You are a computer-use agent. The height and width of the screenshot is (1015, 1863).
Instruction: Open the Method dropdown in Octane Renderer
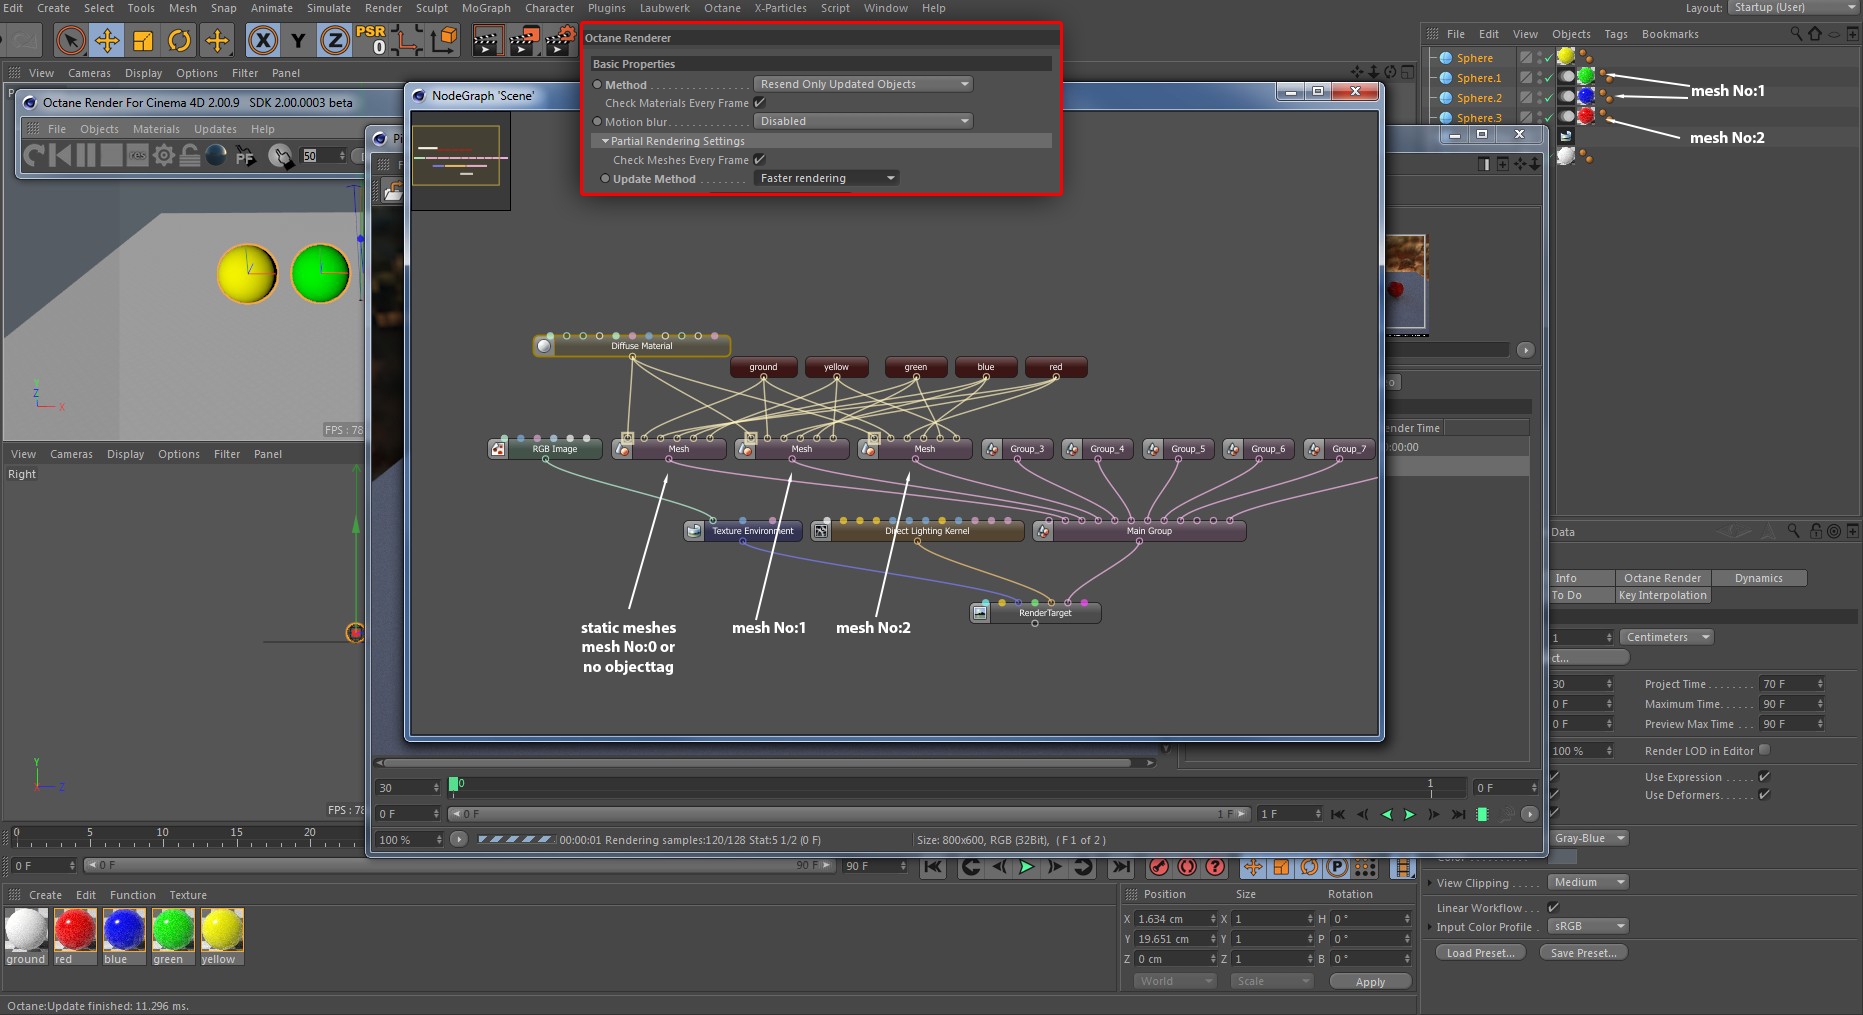(x=863, y=84)
